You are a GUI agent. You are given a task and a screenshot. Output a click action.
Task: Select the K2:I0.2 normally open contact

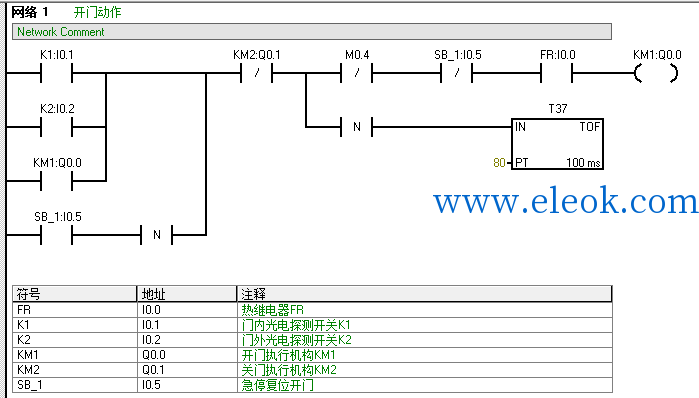(56, 127)
